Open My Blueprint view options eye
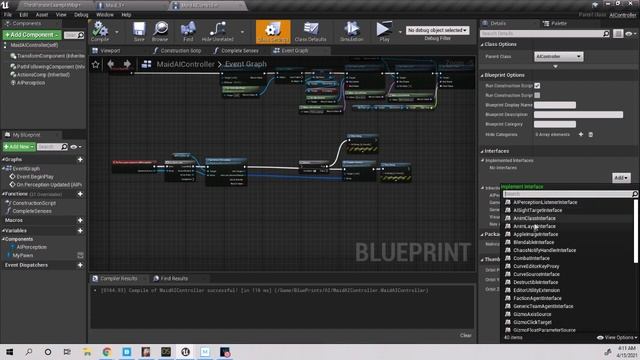This screenshot has height=360, width=640. 76,147
